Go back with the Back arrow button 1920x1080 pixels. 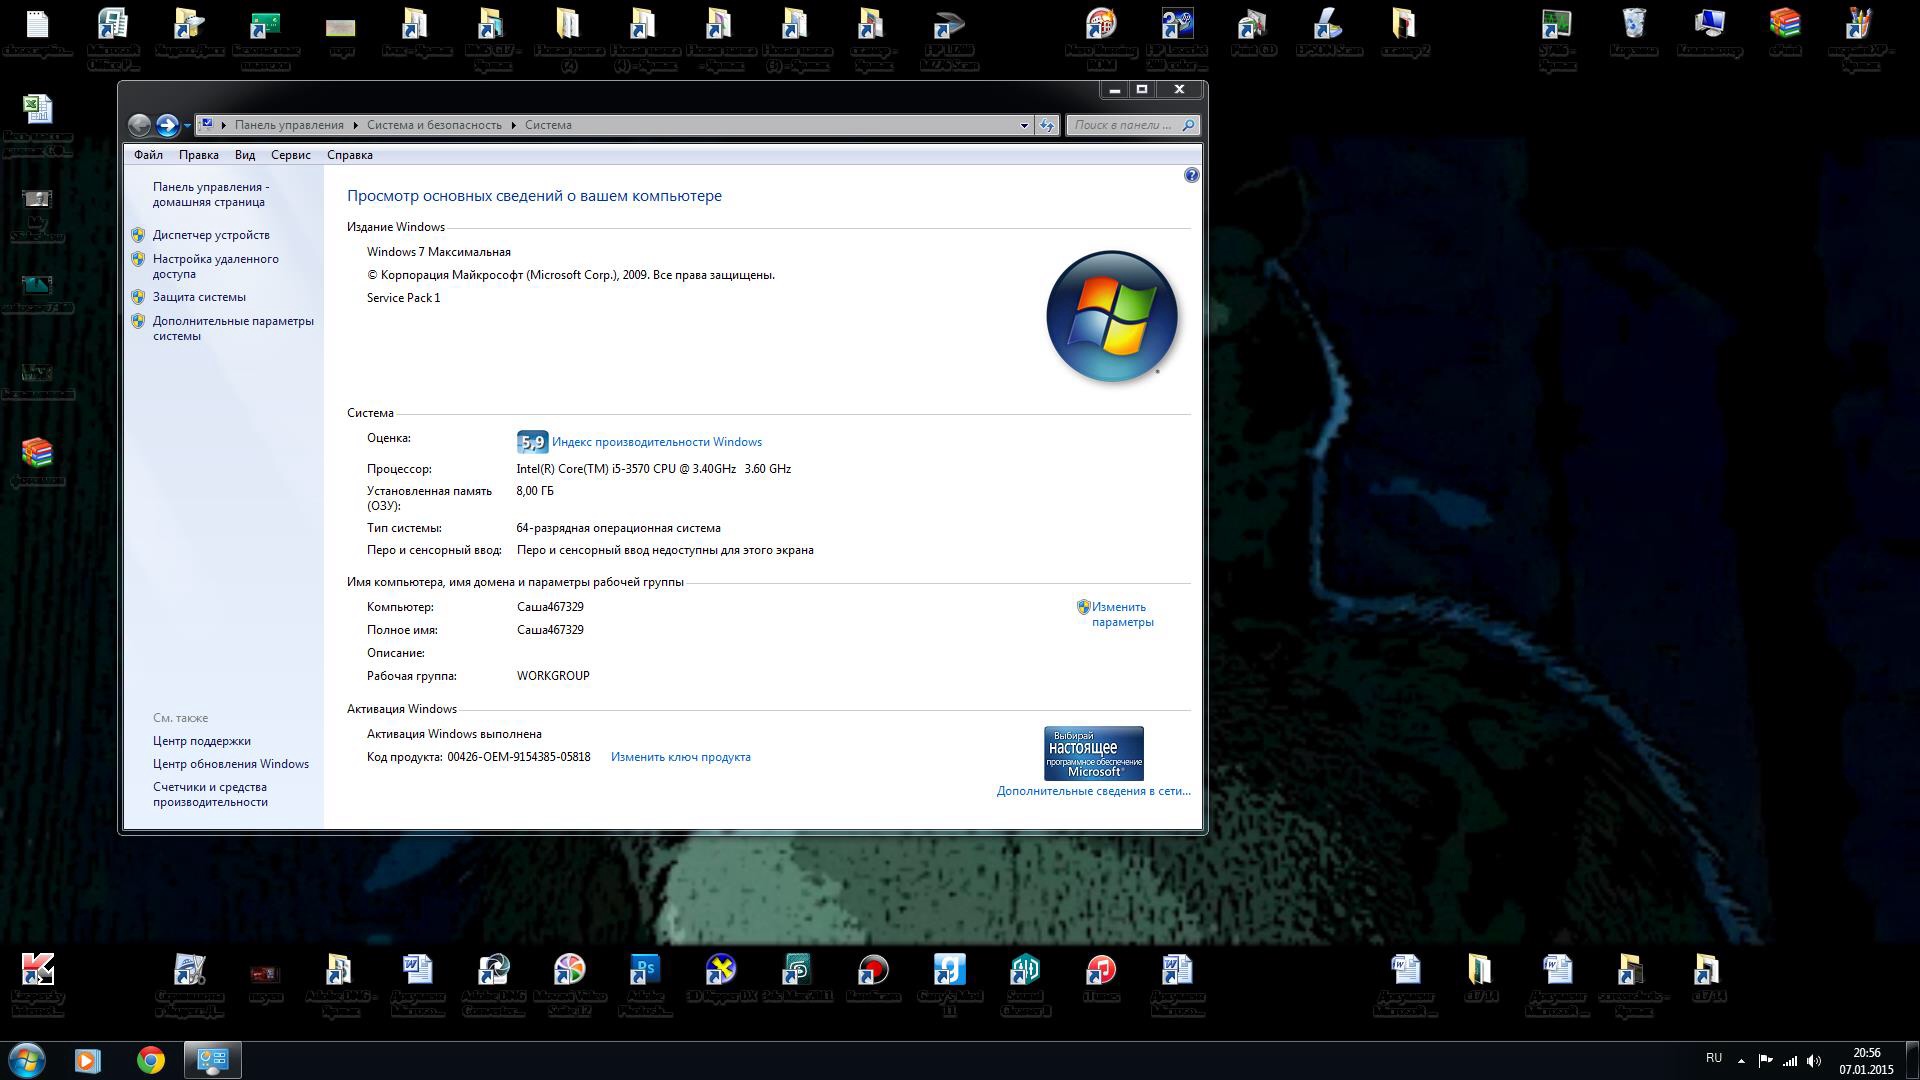click(x=140, y=125)
